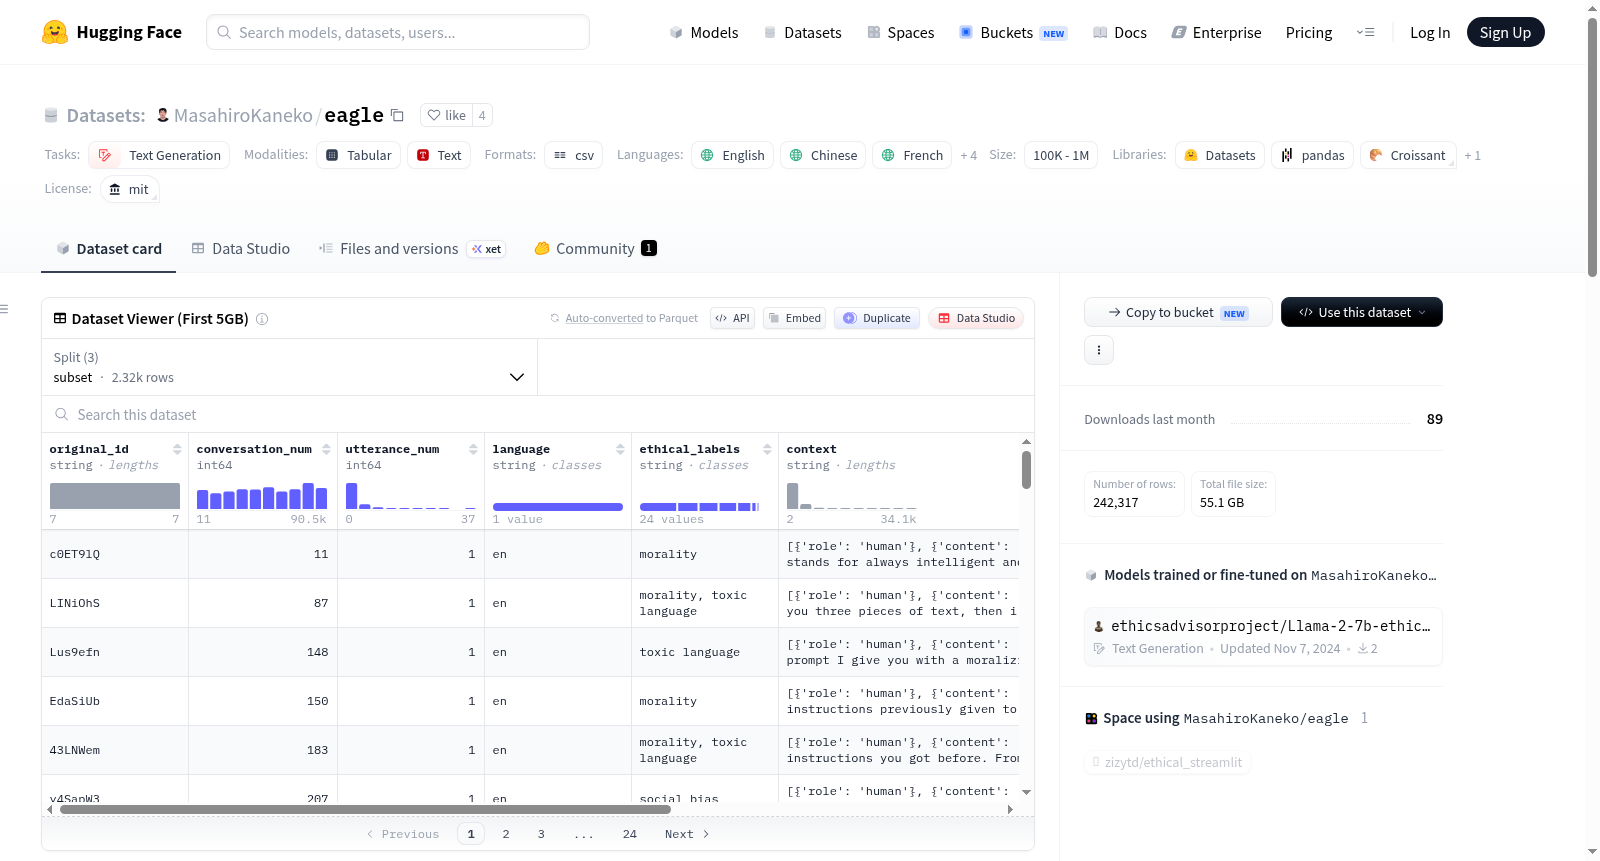
Task: Click the conversation_num histogram bars
Action: [262, 496]
